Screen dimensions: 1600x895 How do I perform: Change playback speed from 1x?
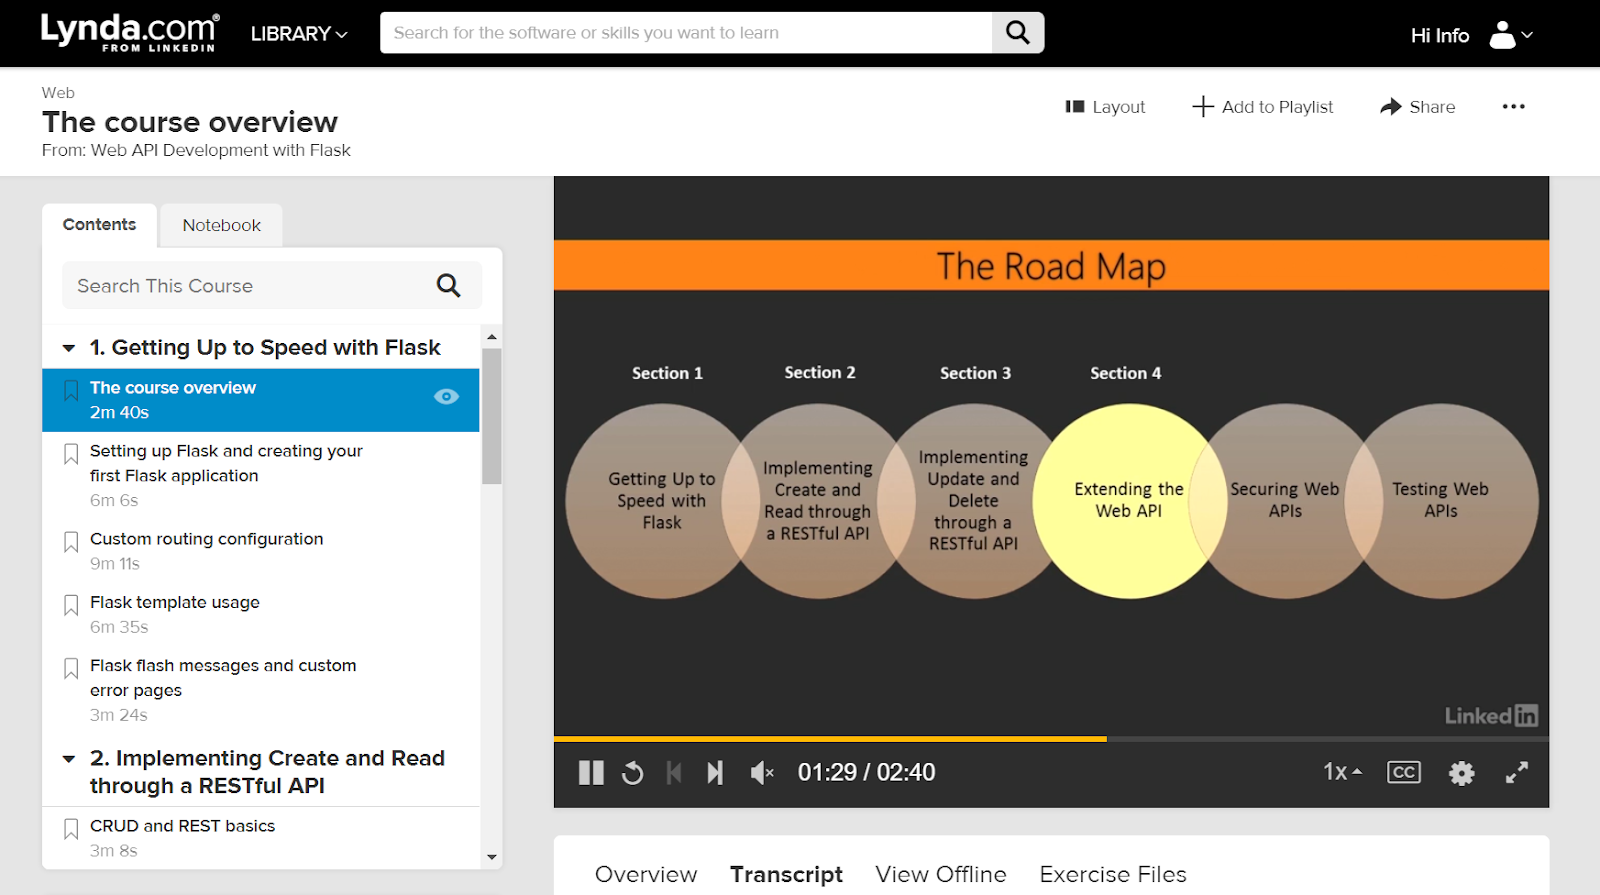point(1342,772)
